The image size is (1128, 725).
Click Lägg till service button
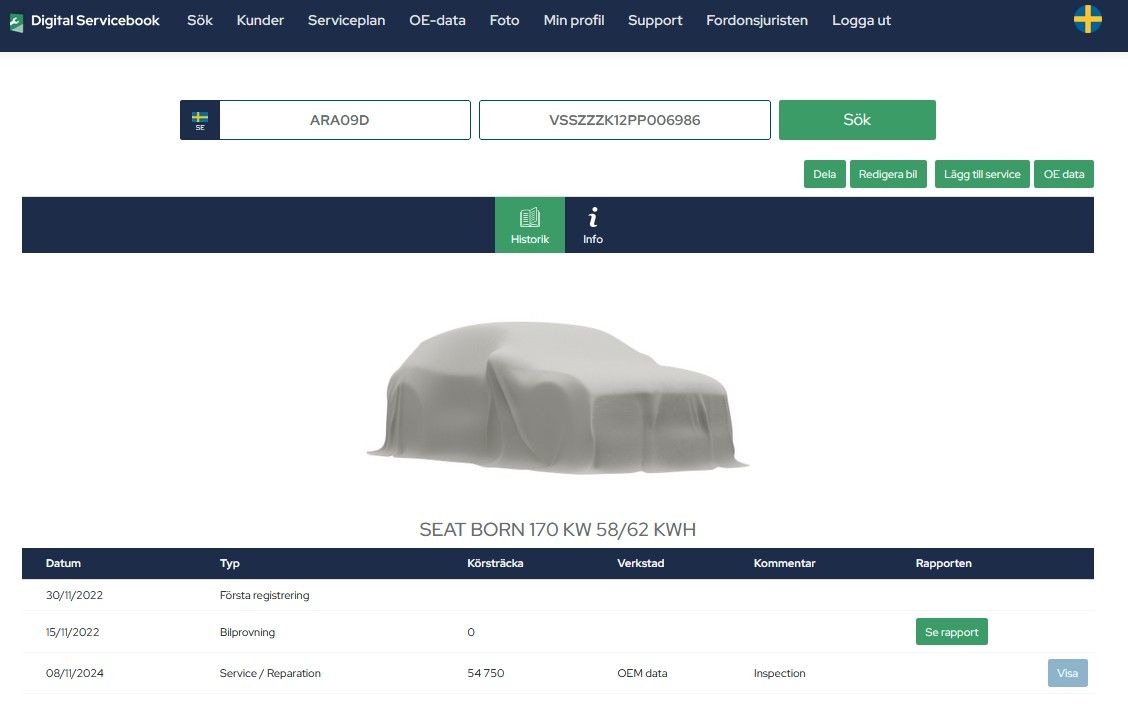(982, 174)
